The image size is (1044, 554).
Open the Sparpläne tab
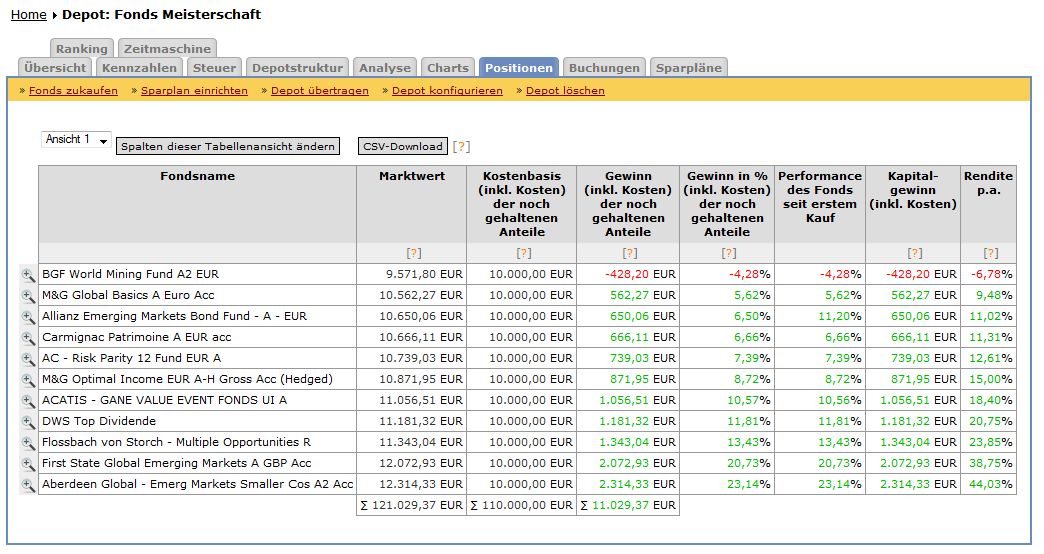688,68
